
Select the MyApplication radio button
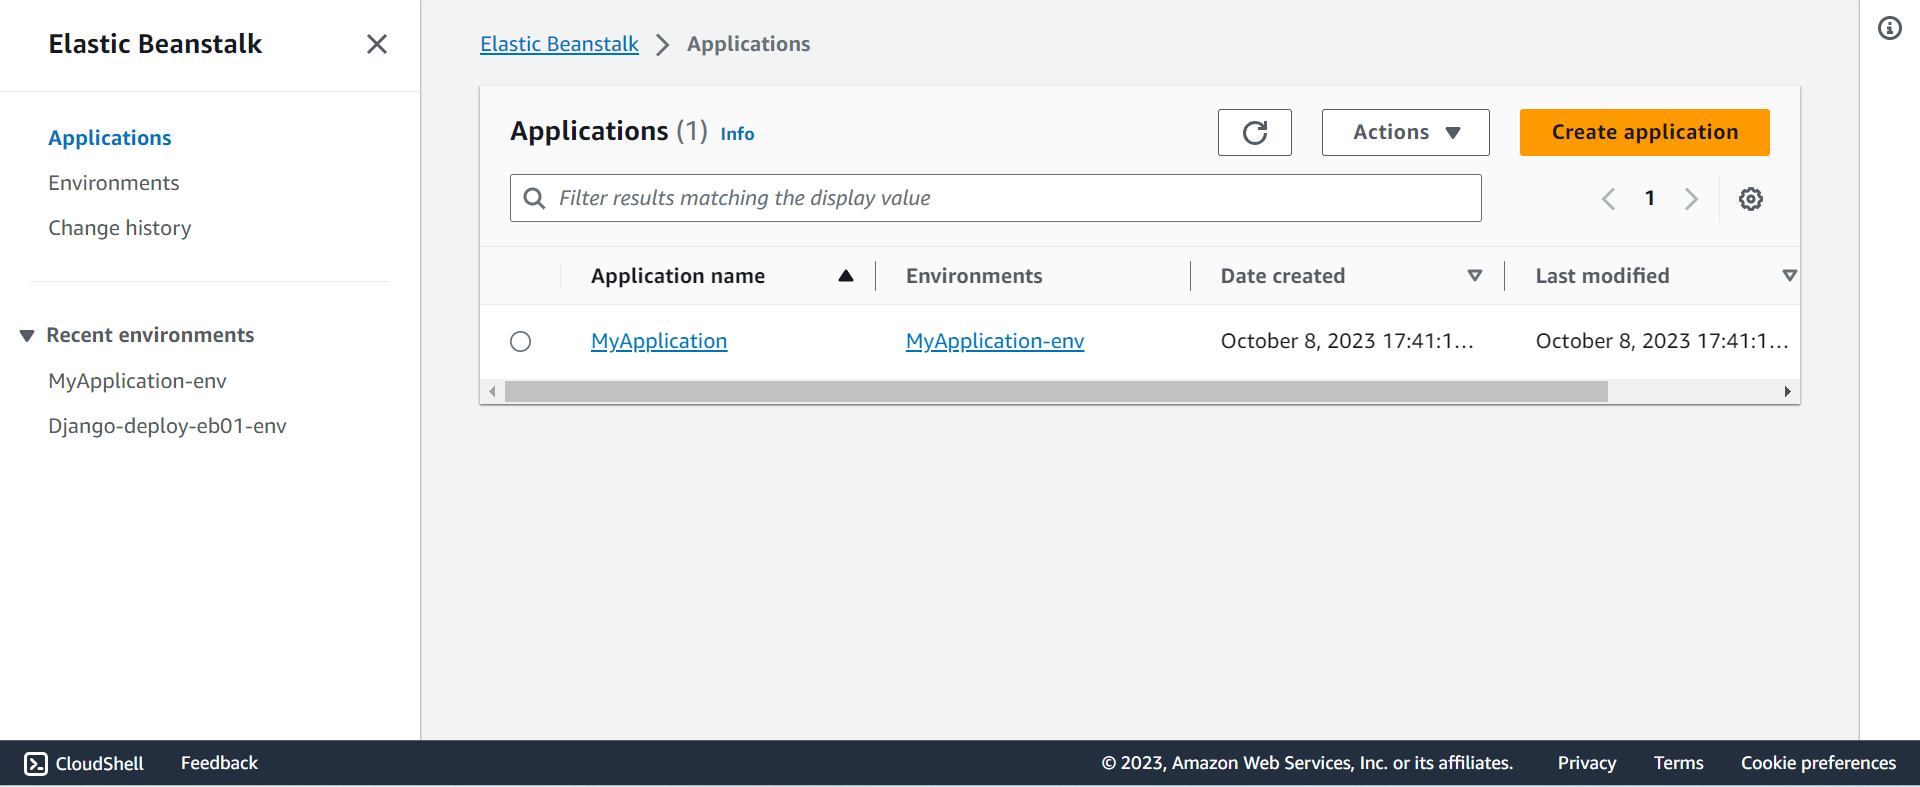point(520,342)
